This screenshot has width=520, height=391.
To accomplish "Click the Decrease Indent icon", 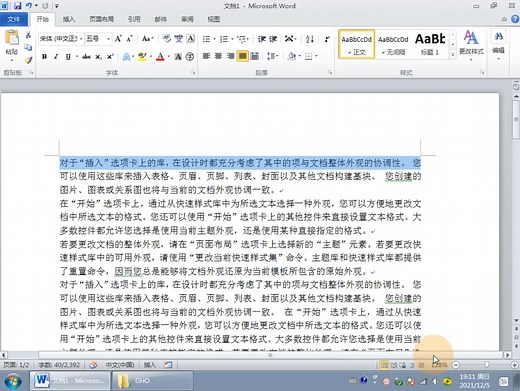I will (261, 39).
